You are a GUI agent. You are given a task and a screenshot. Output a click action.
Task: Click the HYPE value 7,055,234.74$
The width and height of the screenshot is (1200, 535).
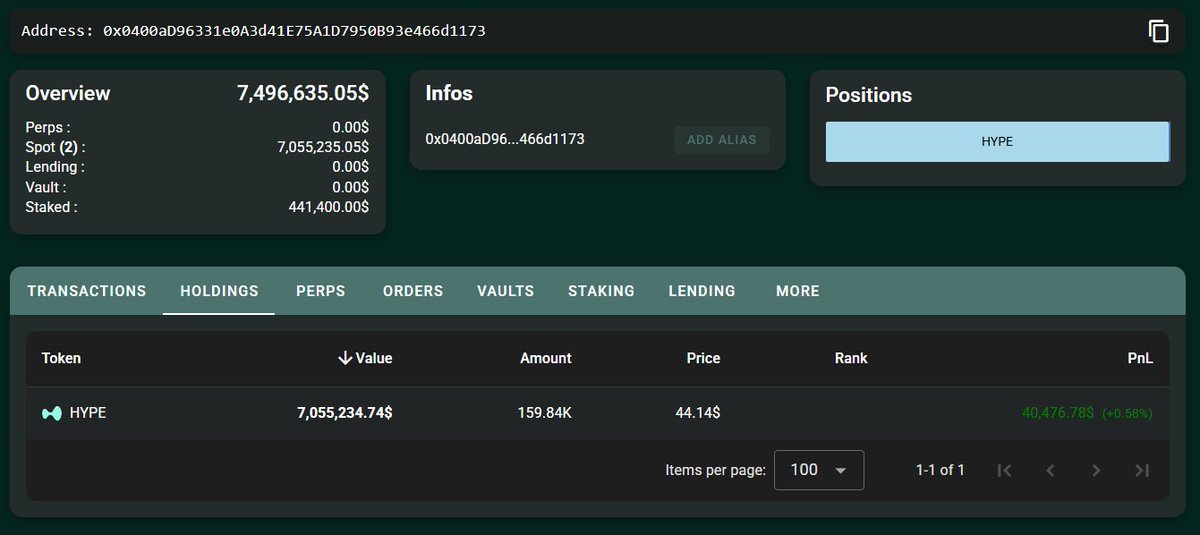[x=345, y=412]
